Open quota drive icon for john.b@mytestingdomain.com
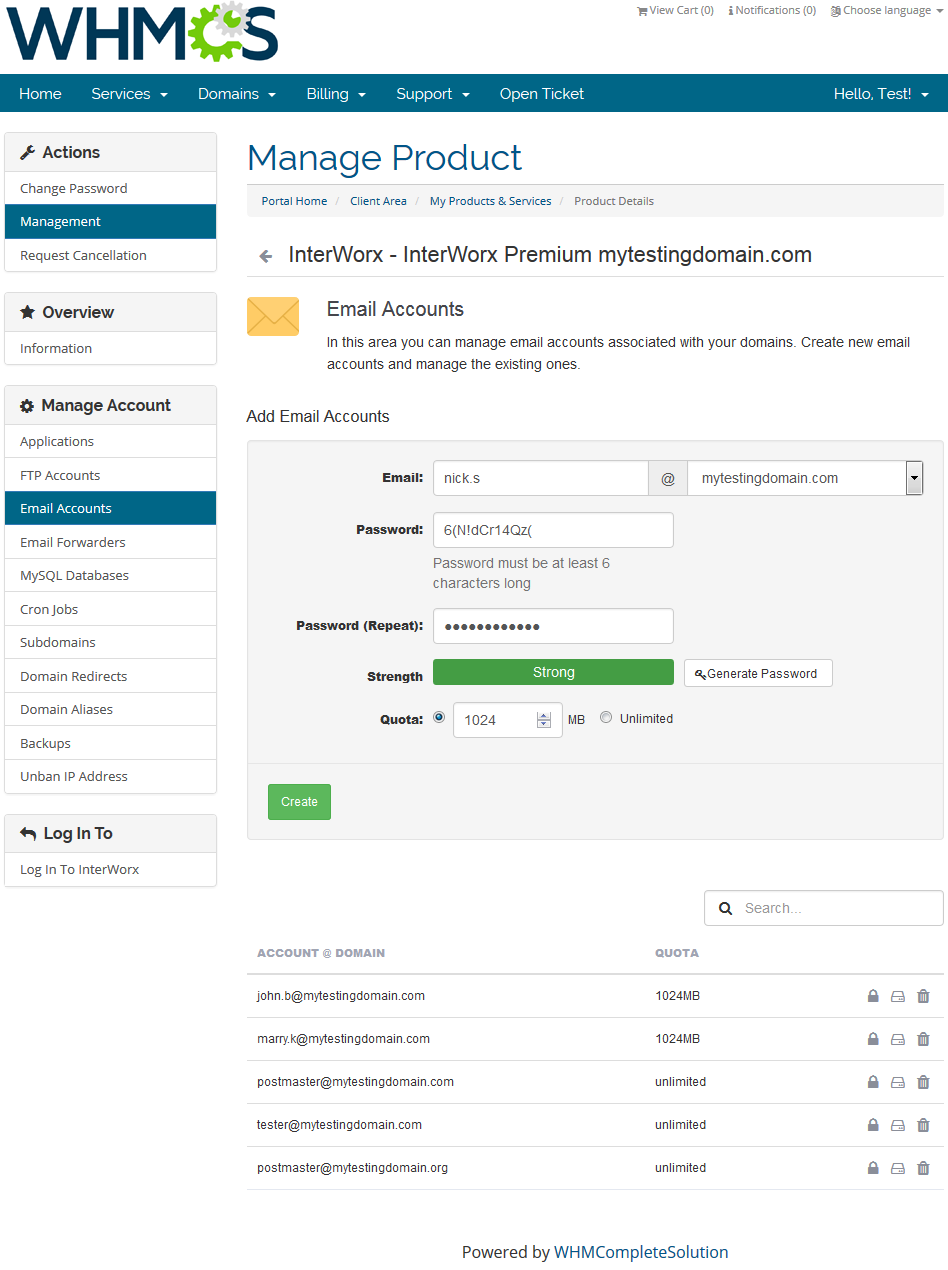 point(898,996)
